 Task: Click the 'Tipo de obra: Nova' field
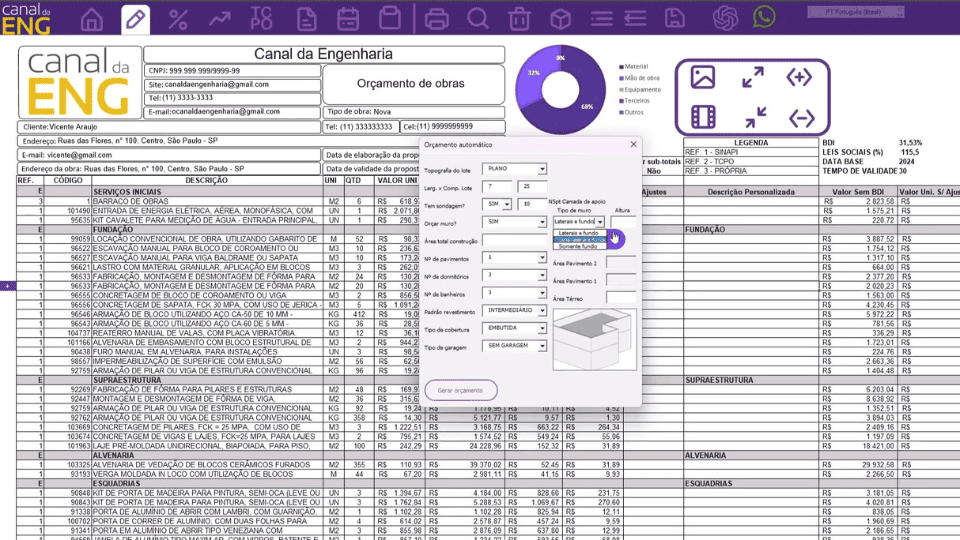(x=414, y=112)
